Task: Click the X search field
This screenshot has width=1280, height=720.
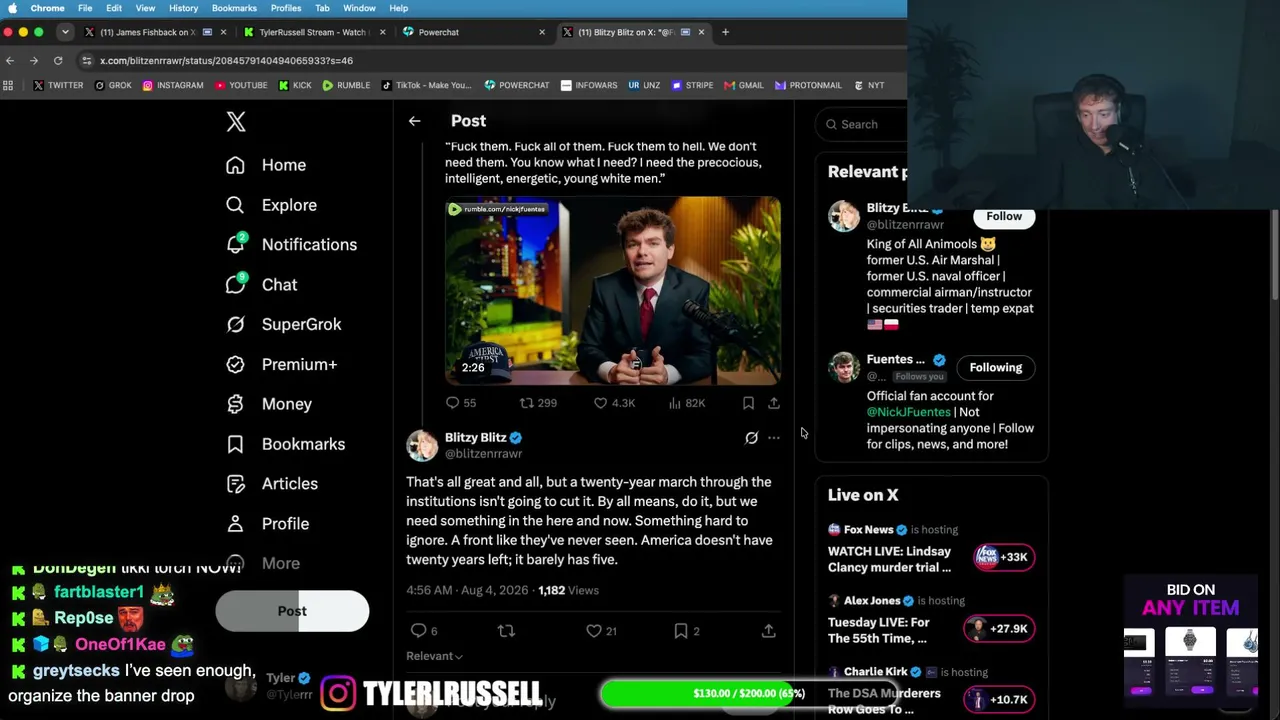Action: coord(862,124)
